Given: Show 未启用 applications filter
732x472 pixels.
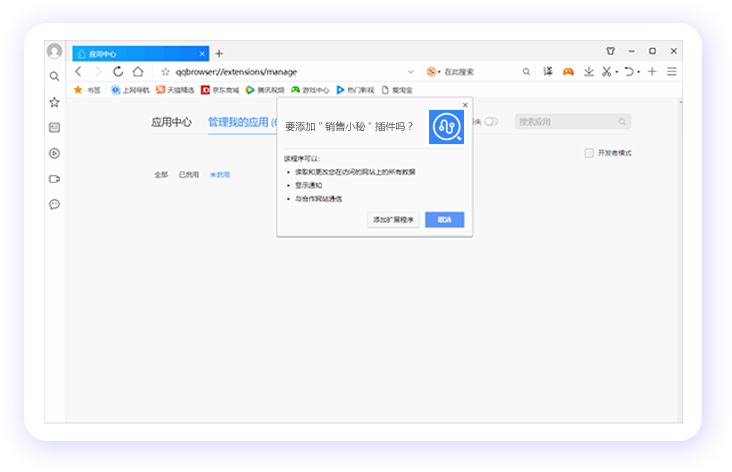Looking at the screenshot, I should coord(220,175).
